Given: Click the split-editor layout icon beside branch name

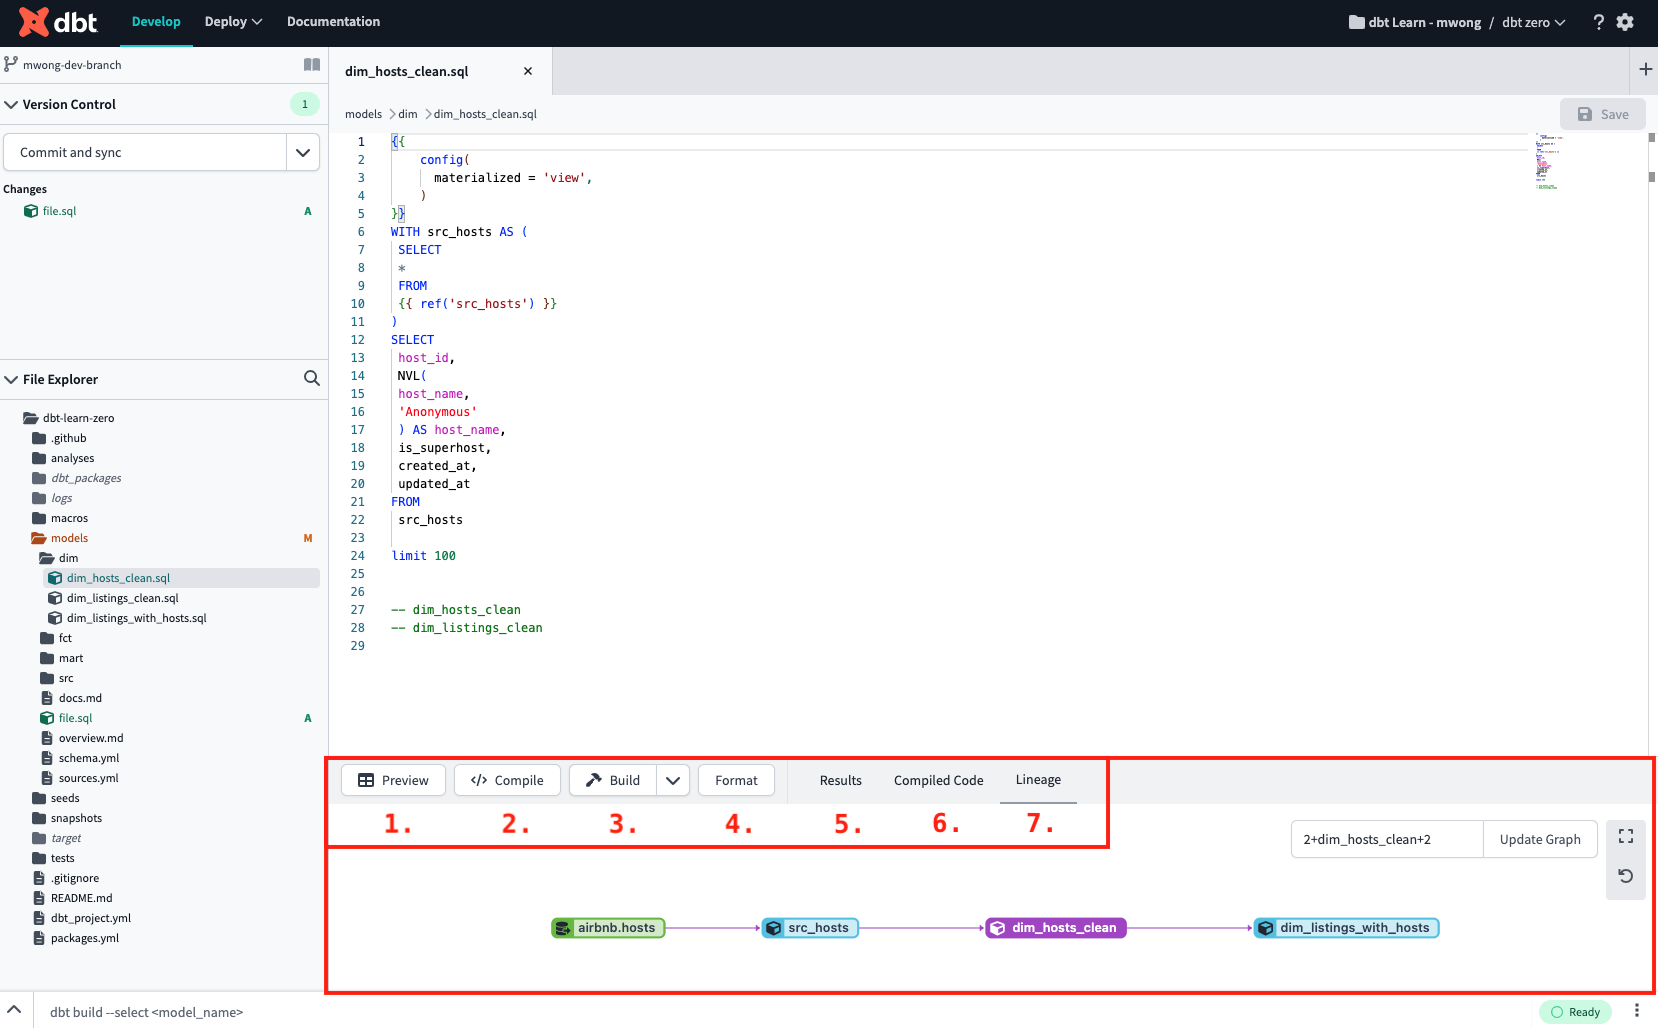Looking at the screenshot, I should 311,64.
